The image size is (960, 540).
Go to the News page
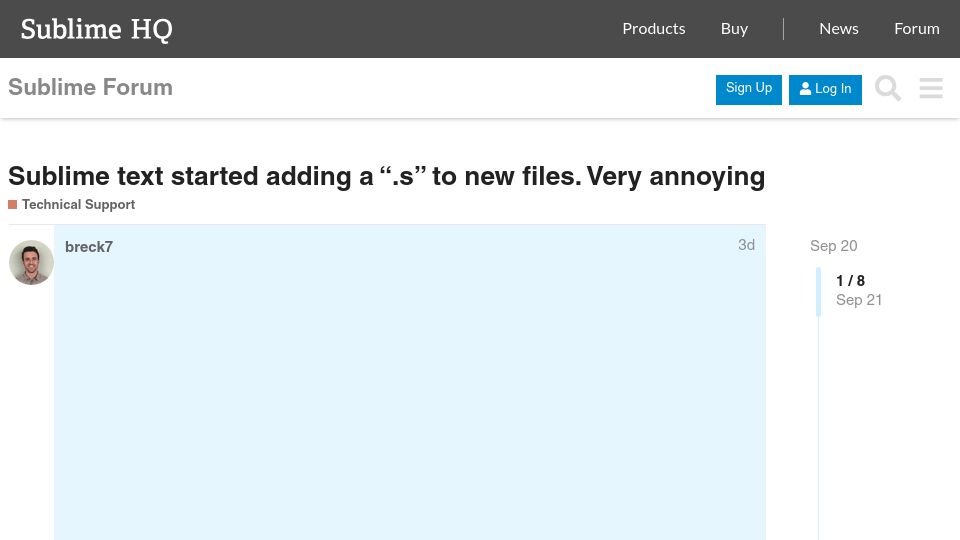click(x=839, y=29)
